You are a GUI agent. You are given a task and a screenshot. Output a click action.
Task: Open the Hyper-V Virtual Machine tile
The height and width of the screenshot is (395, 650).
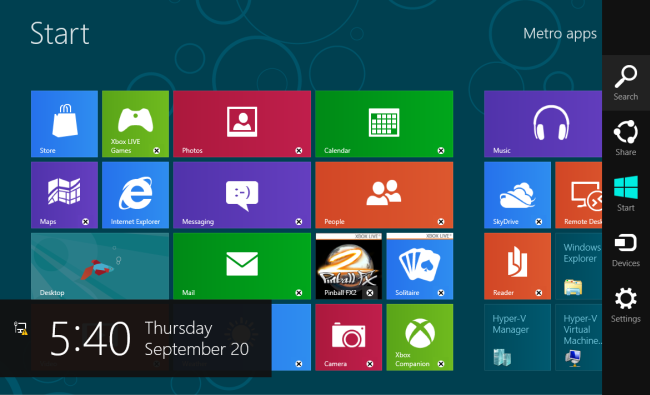click(579, 337)
